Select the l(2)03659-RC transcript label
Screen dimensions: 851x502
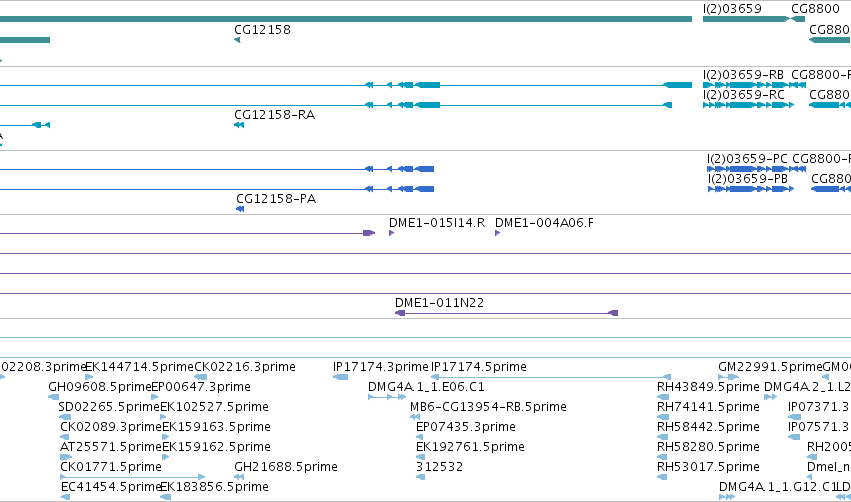[x=744, y=95]
